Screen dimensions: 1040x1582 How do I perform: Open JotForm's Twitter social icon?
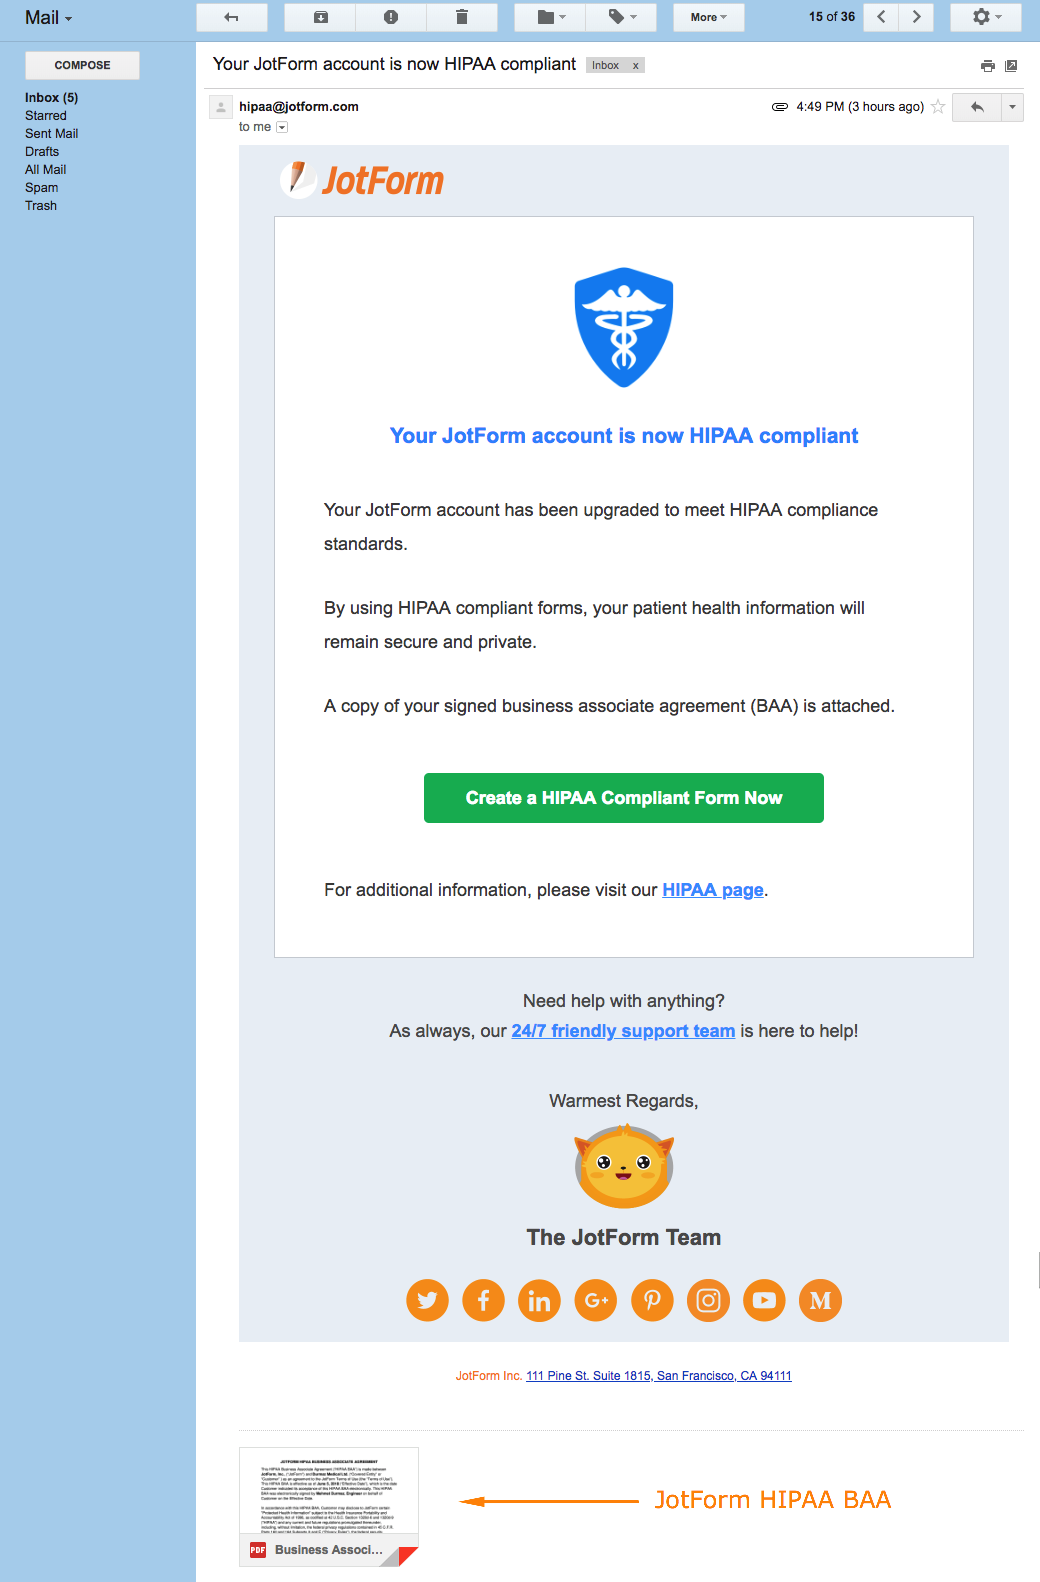coord(427,1300)
